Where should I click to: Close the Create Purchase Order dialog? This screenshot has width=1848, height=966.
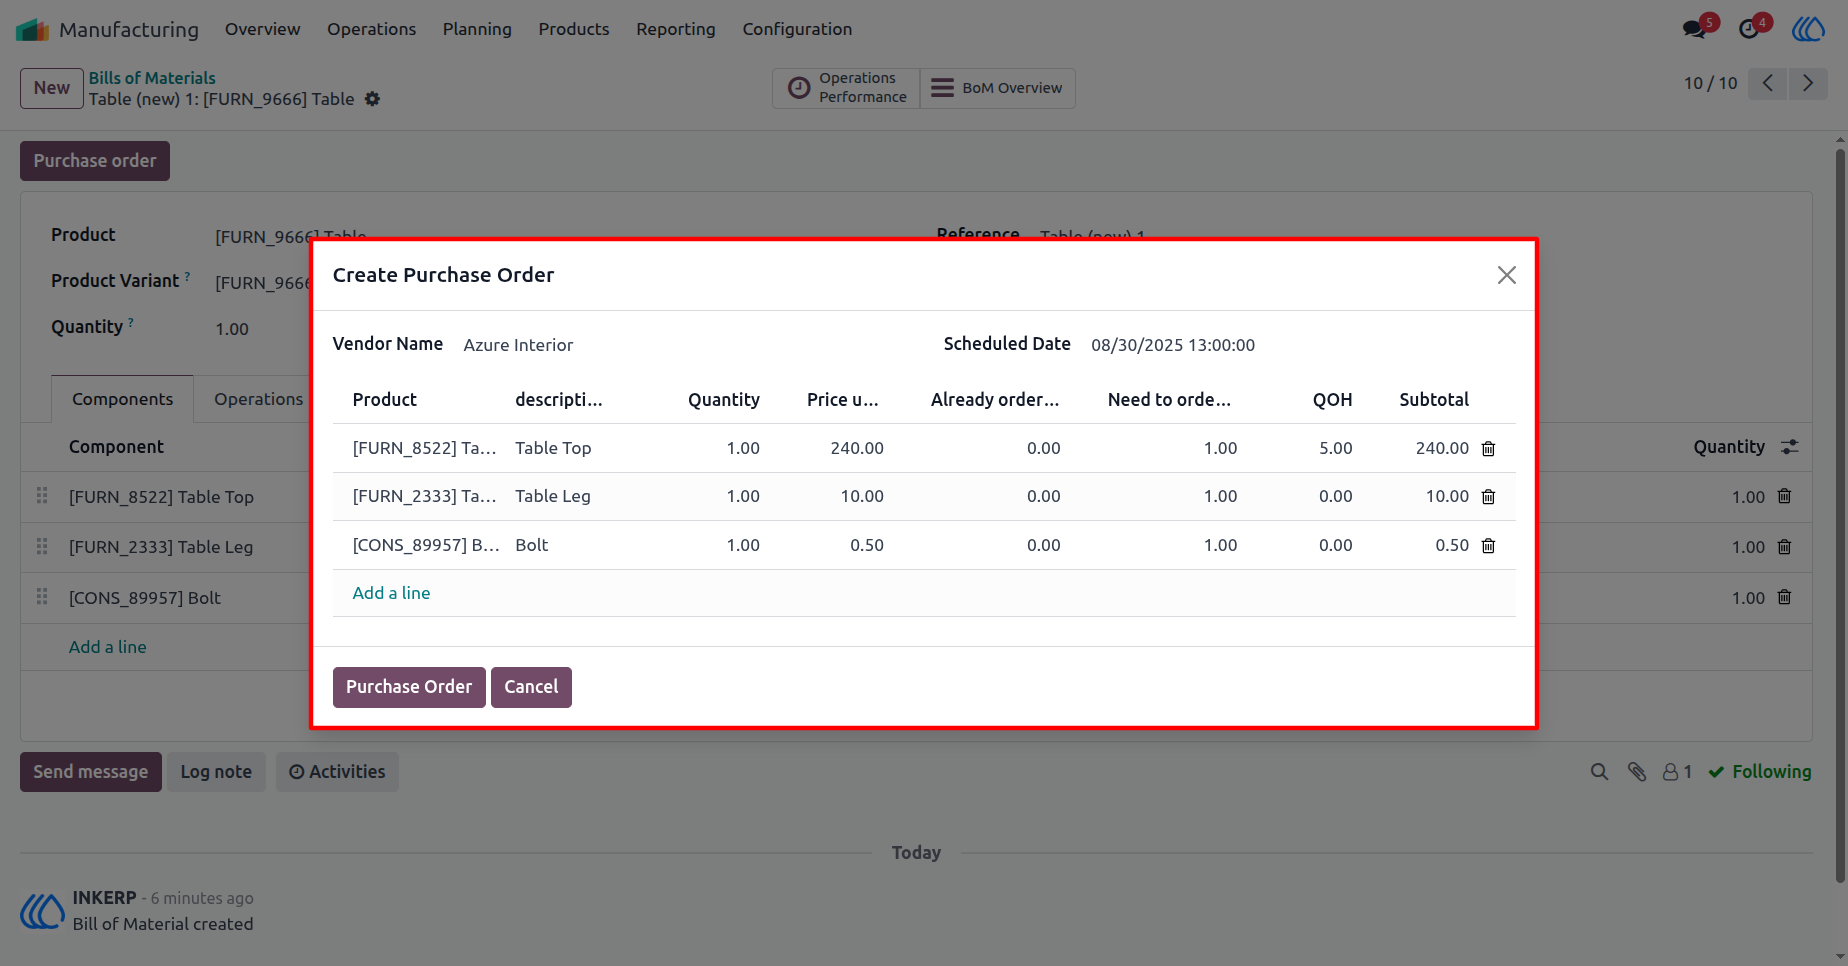click(1506, 275)
